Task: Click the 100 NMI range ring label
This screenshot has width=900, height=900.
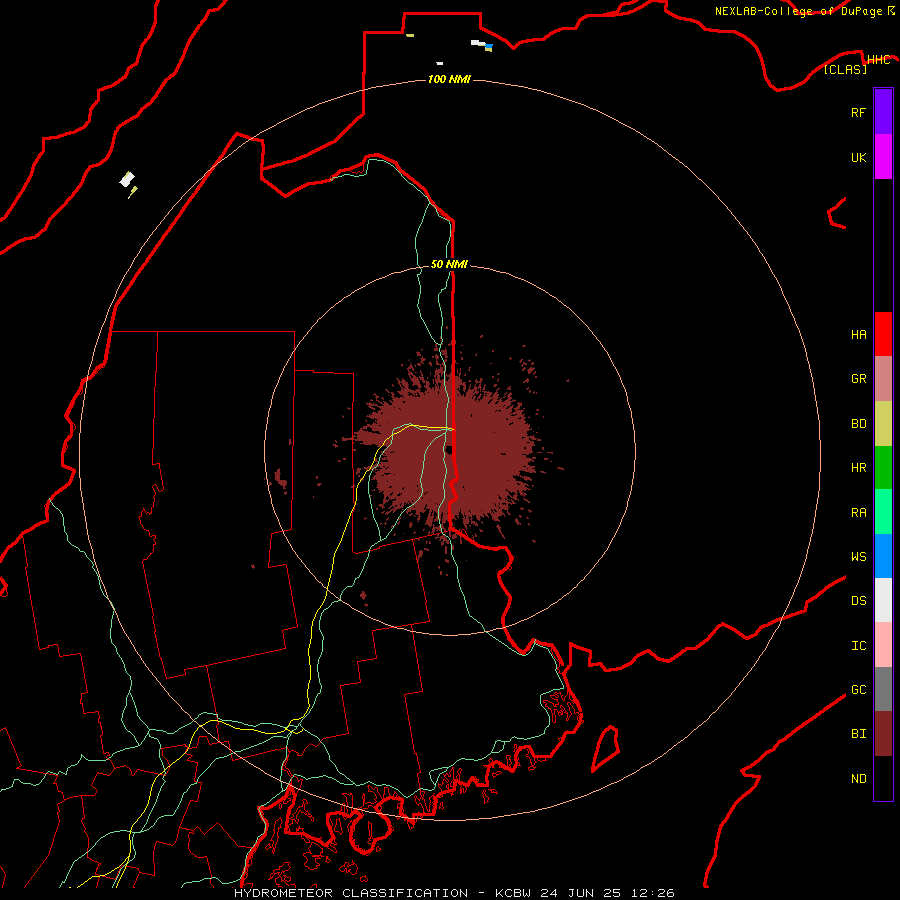Action: click(449, 79)
